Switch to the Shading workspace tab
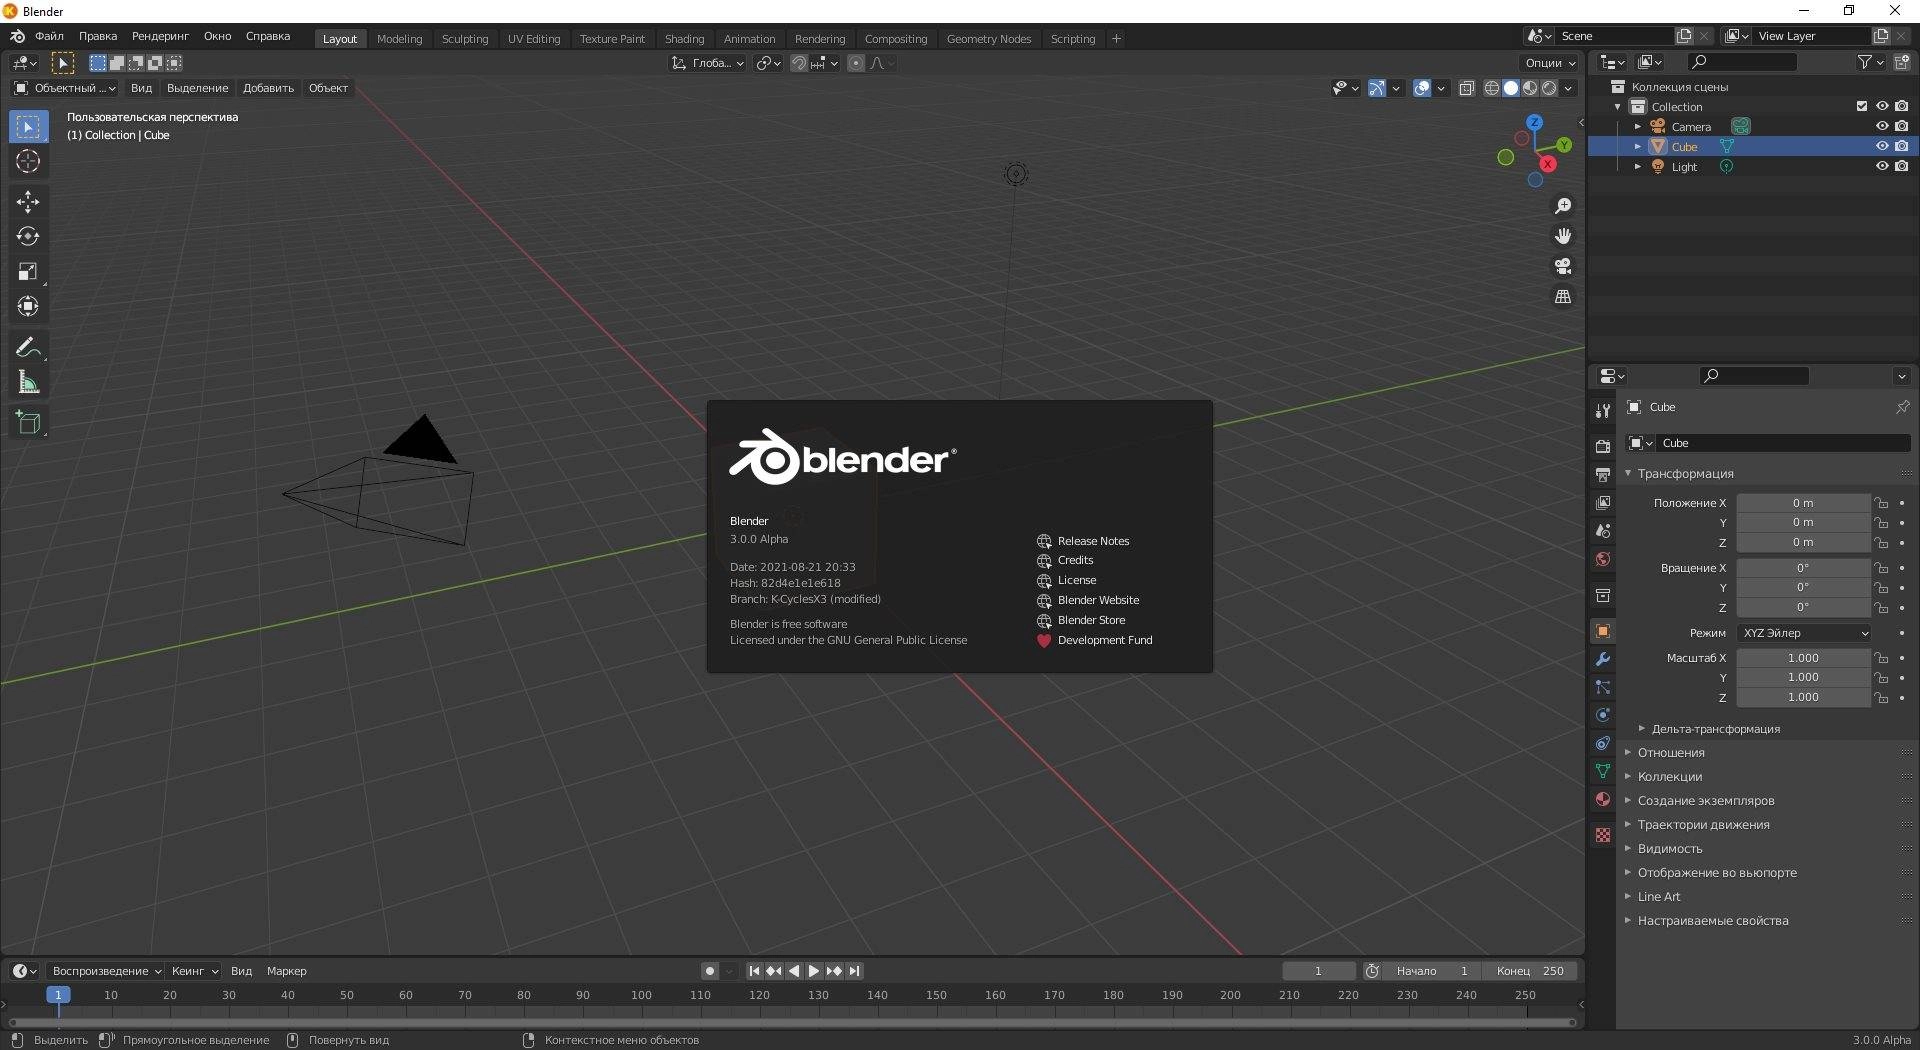This screenshot has width=1920, height=1050. click(x=684, y=38)
